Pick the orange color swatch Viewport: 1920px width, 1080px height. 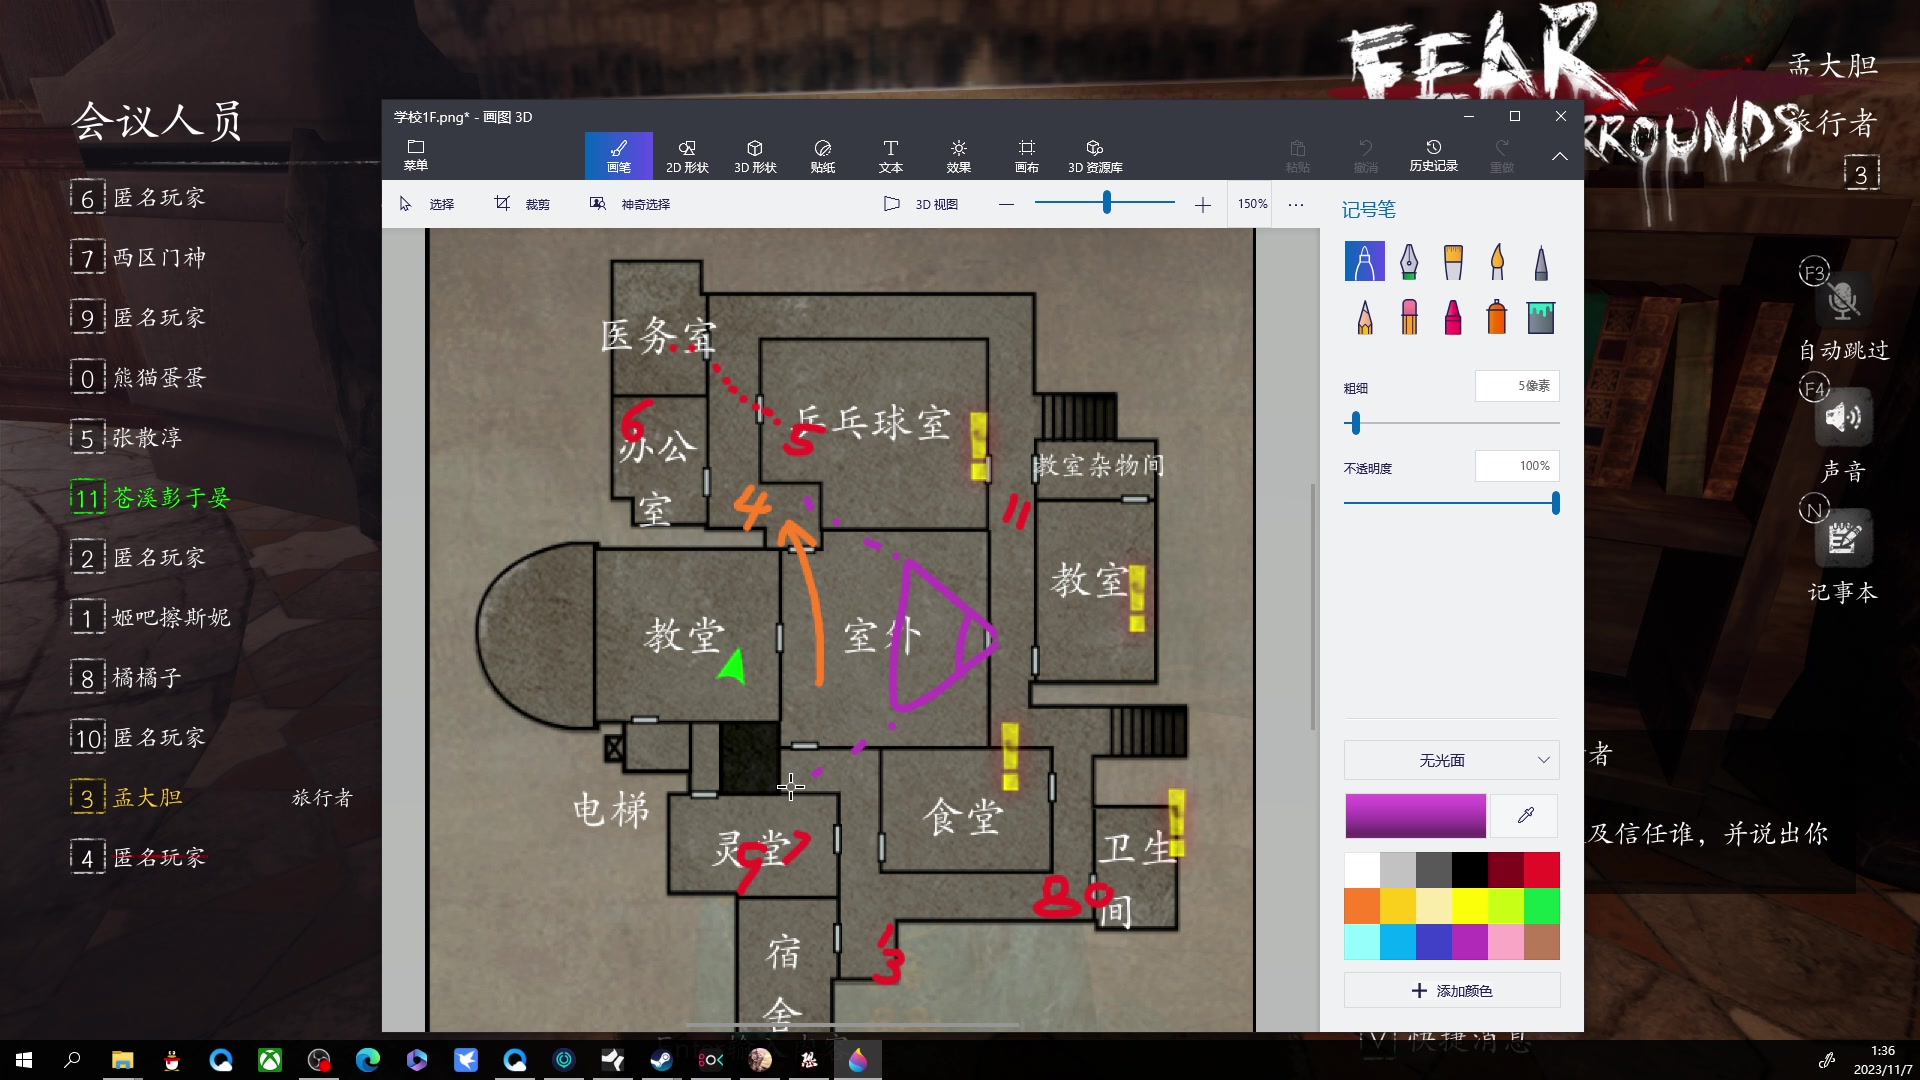(x=1362, y=906)
